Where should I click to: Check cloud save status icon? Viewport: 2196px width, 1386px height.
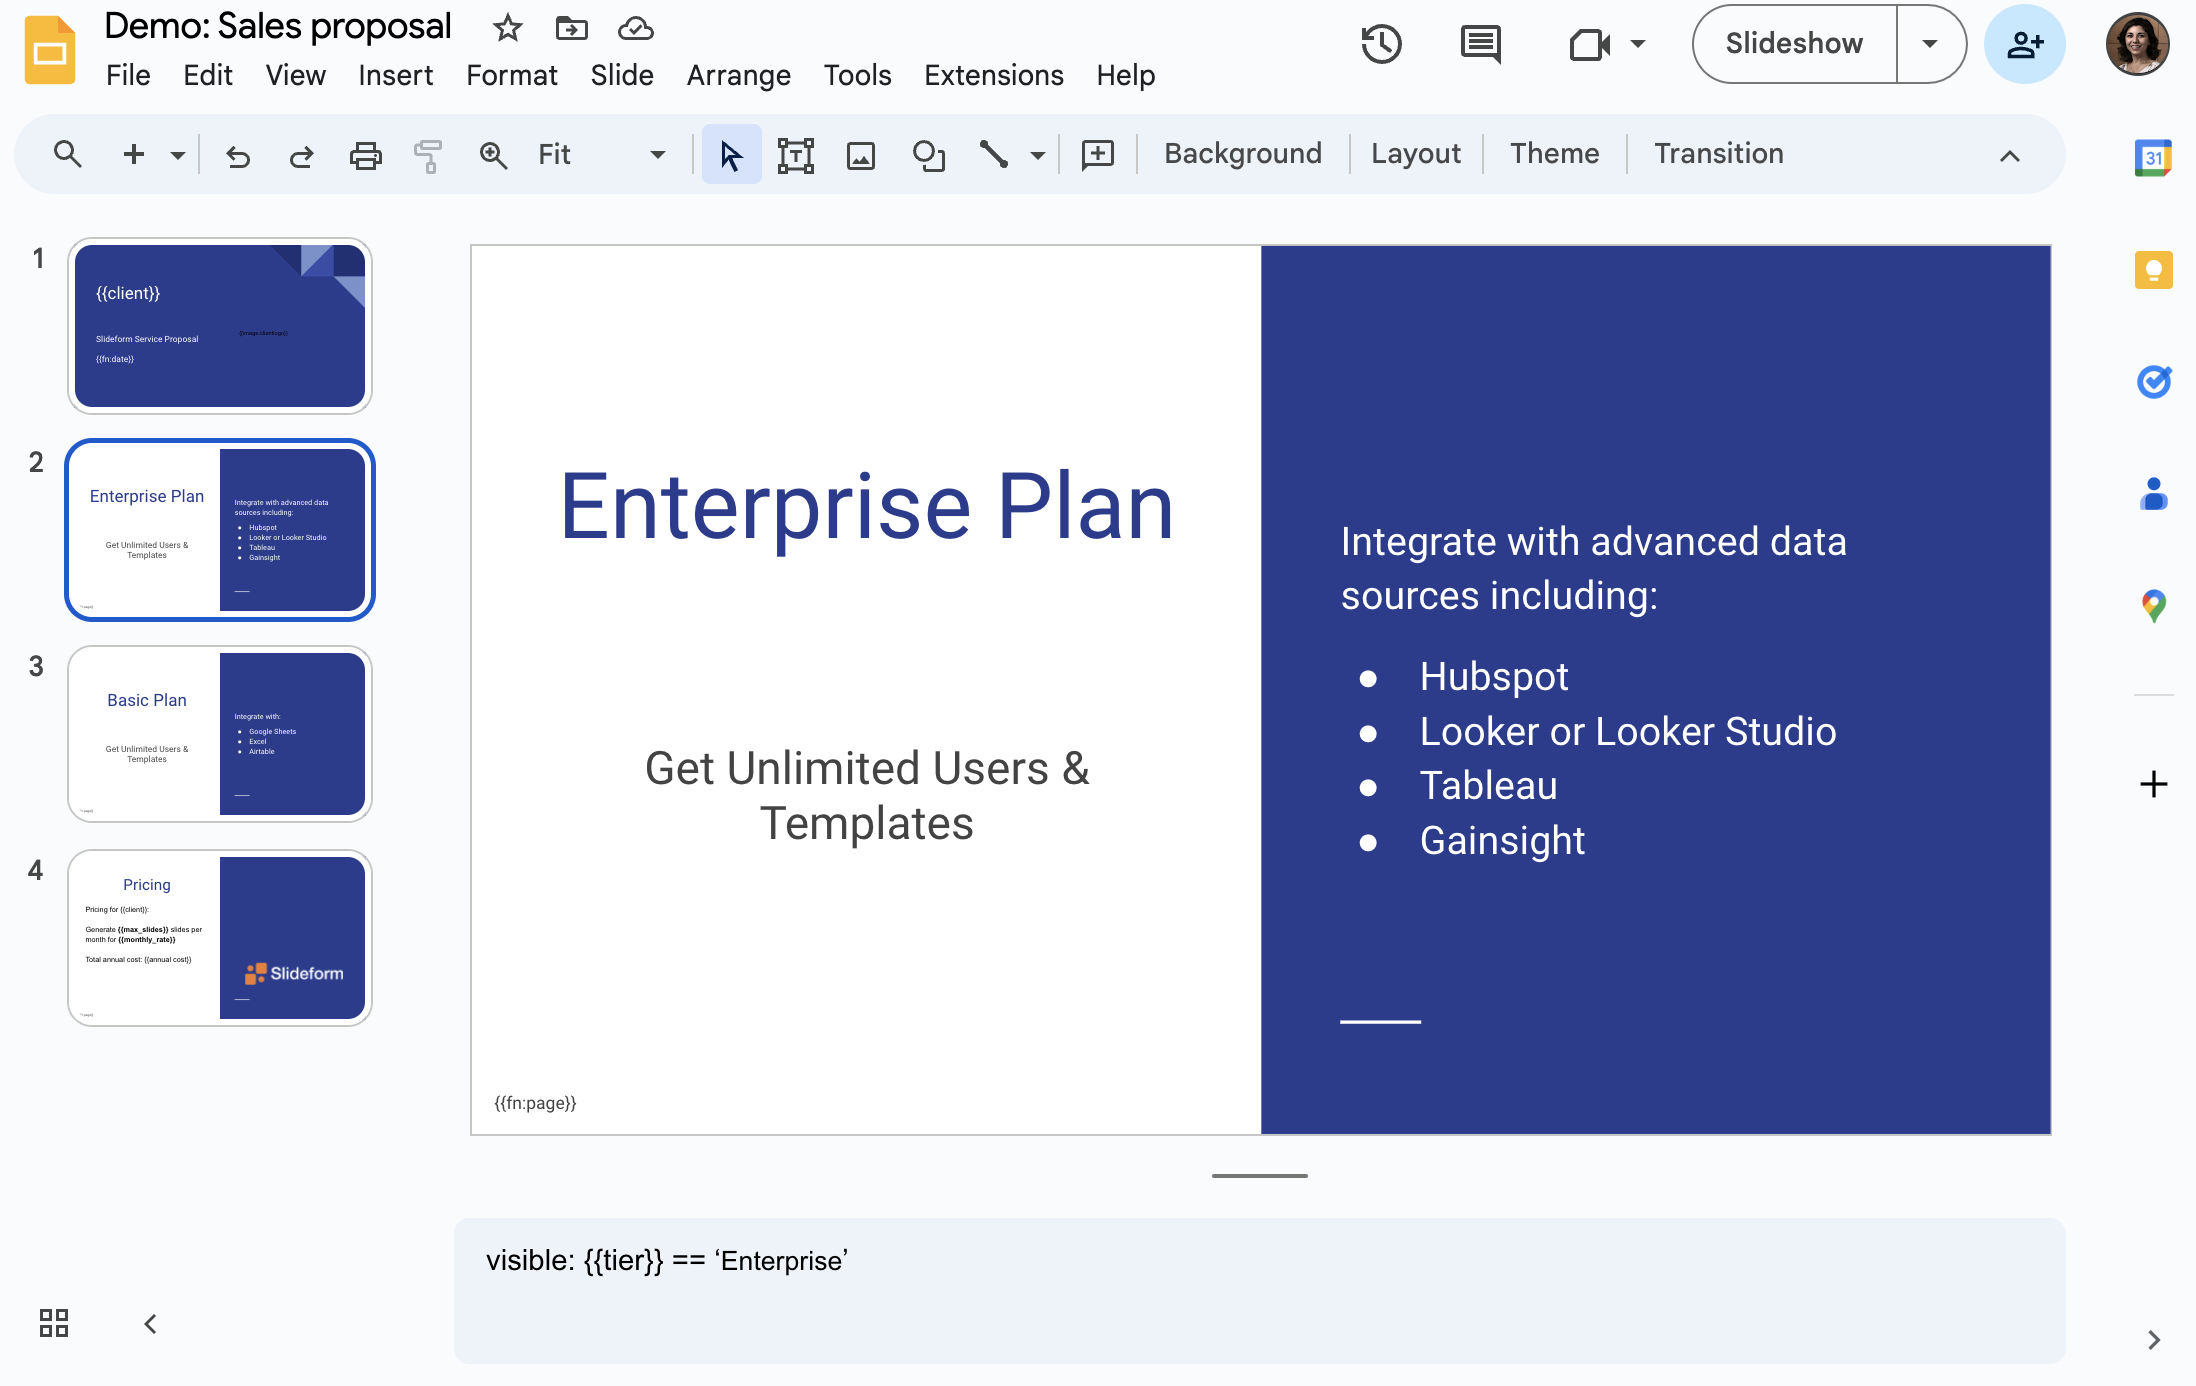pyautogui.click(x=635, y=28)
